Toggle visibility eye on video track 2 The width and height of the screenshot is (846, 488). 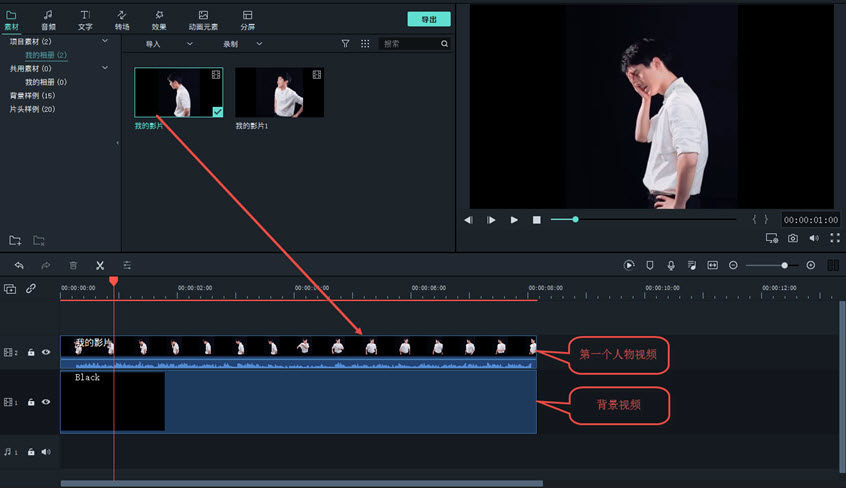pyautogui.click(x=46, y=352)
